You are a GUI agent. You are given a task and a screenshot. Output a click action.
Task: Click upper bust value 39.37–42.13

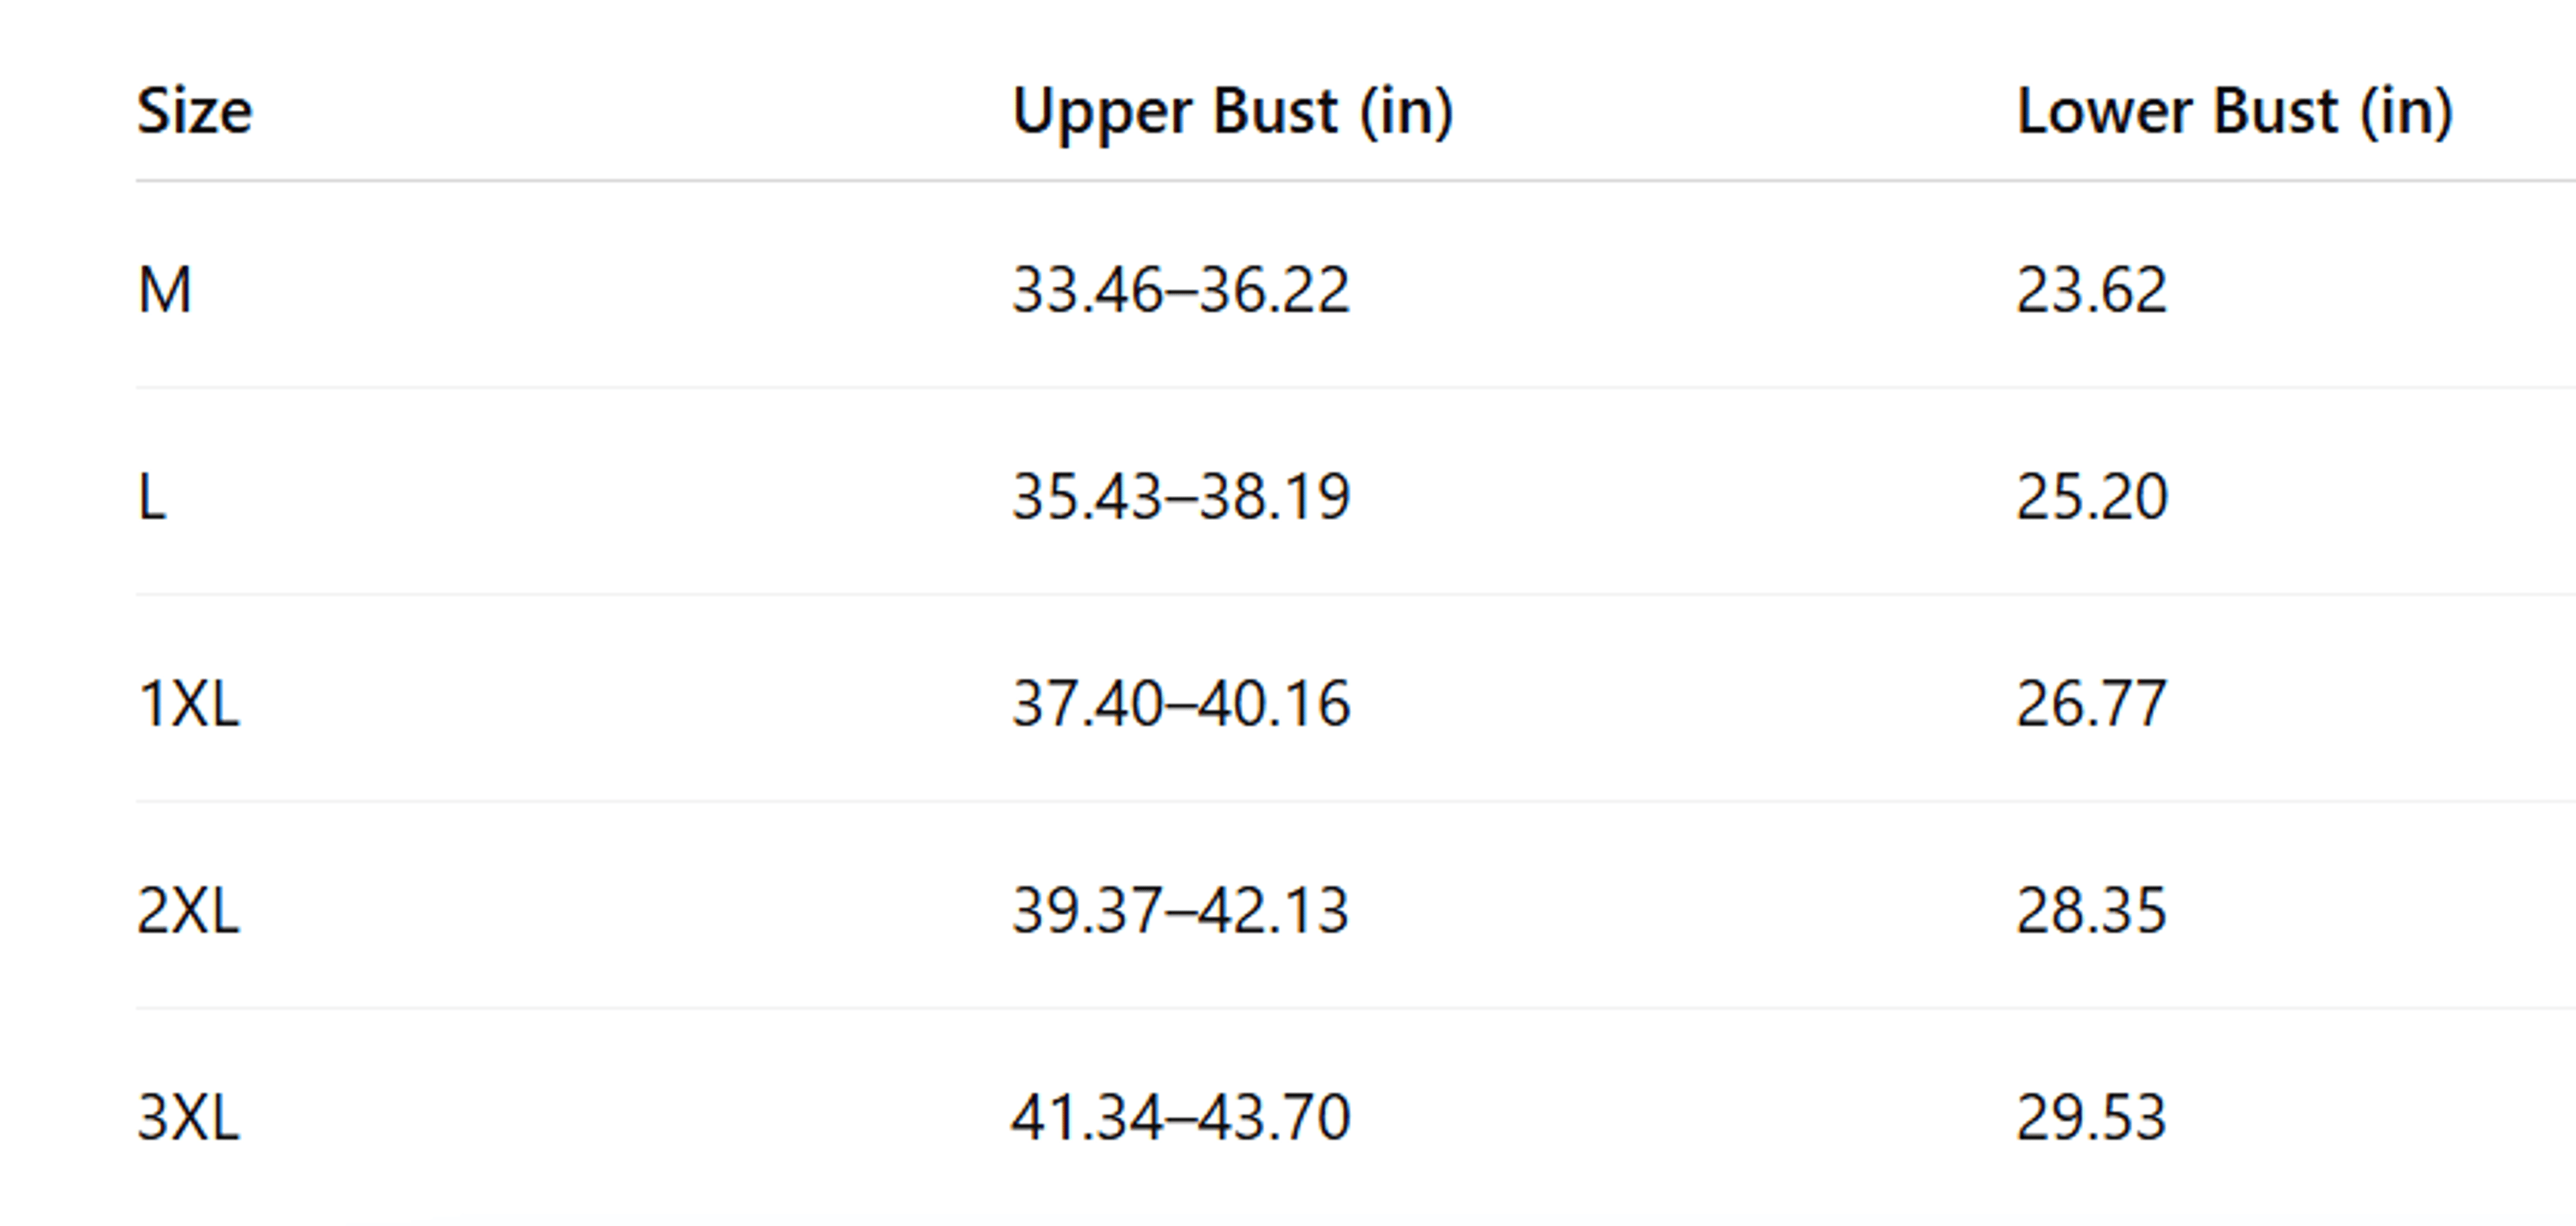click(x=1181, y=911)
